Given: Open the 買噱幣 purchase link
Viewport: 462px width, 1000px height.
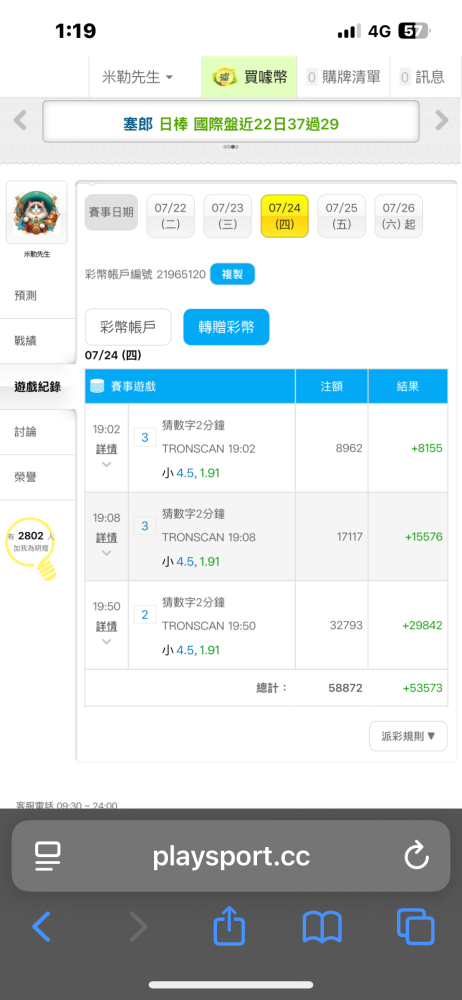Looking at the screenshot, I should (250, 77).
